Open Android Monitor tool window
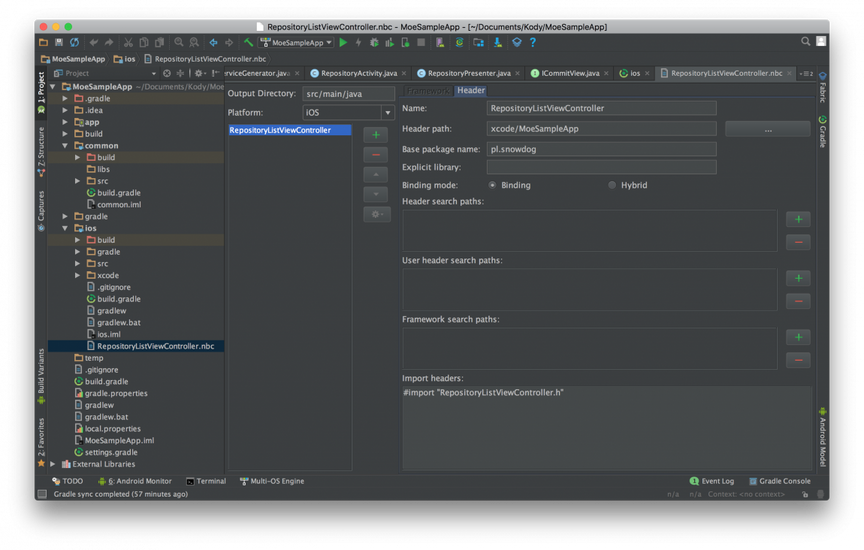The height and width of the screenshot is (550, 864). click(x=135, y=481)
